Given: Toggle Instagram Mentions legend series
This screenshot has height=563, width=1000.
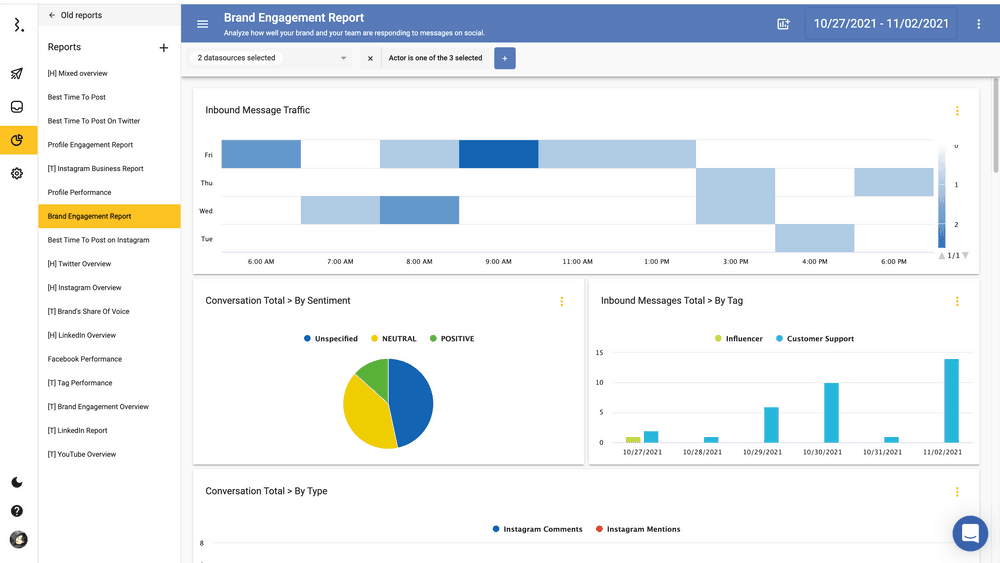Looking at the screenshot, I should click(x=637, y=529).
